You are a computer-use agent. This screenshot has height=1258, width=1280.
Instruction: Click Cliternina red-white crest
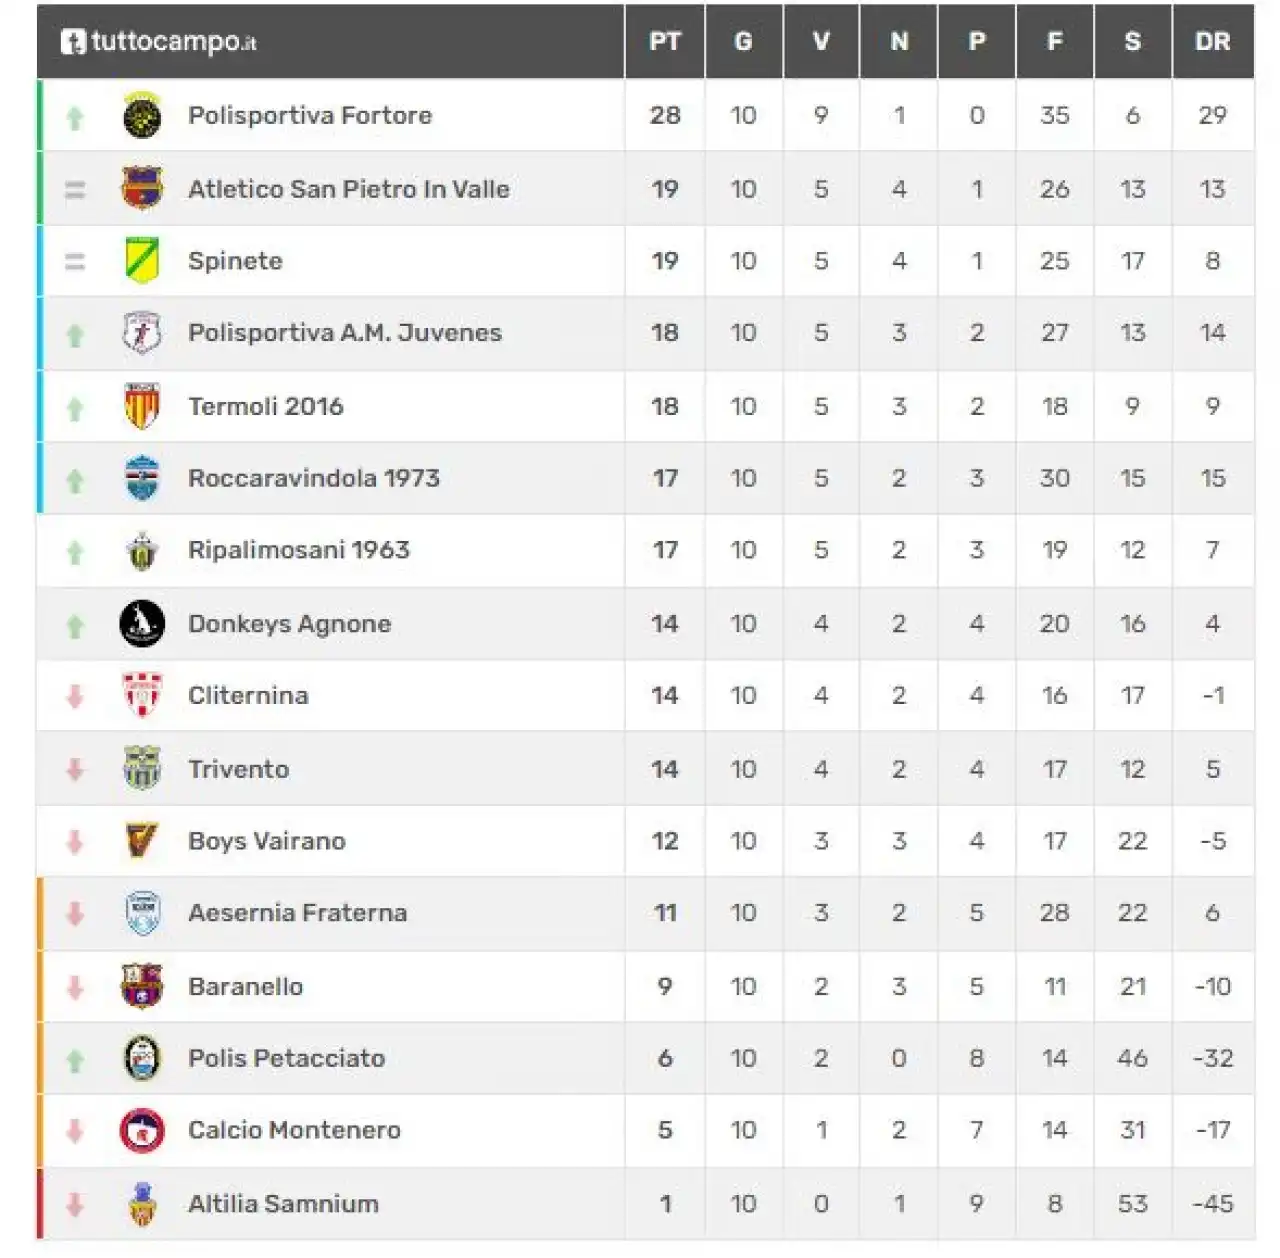[x=142, y=695]
